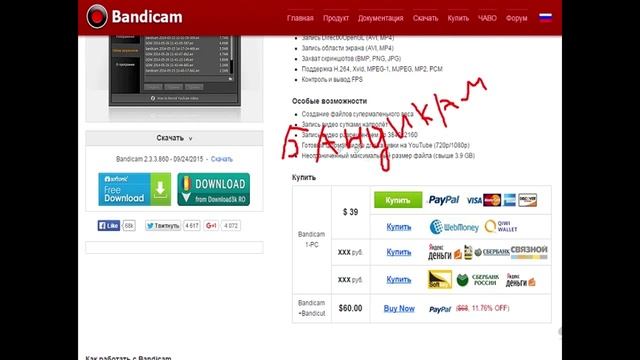
Task: Click the Bandicam +Bandicut table cell
Action: (x=312, y=308)
